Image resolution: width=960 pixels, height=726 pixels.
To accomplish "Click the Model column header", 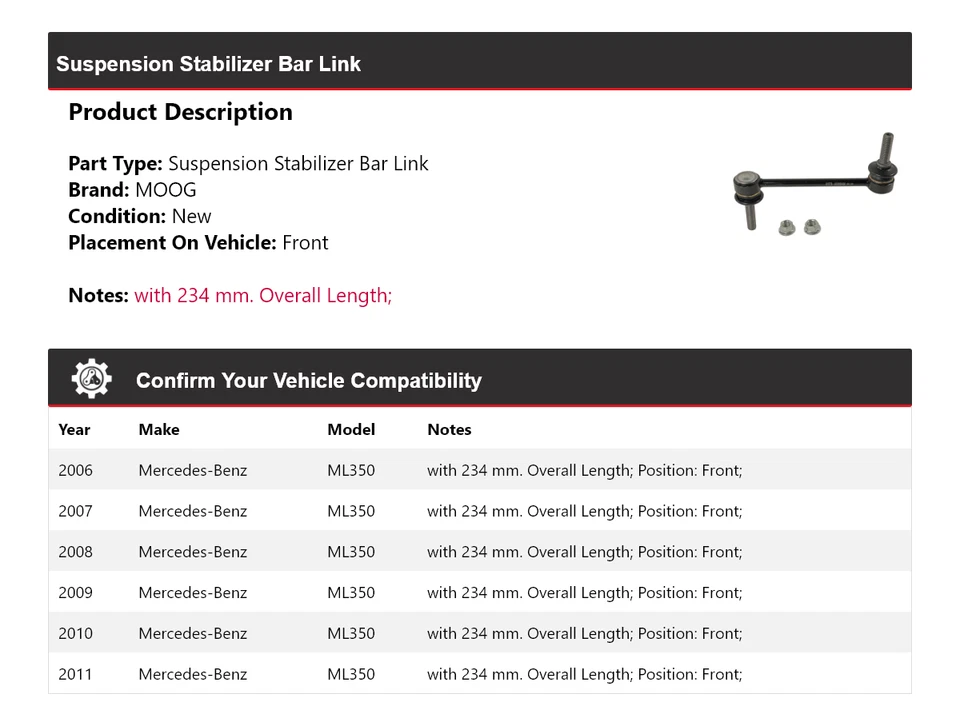I will tap(351, 429).
